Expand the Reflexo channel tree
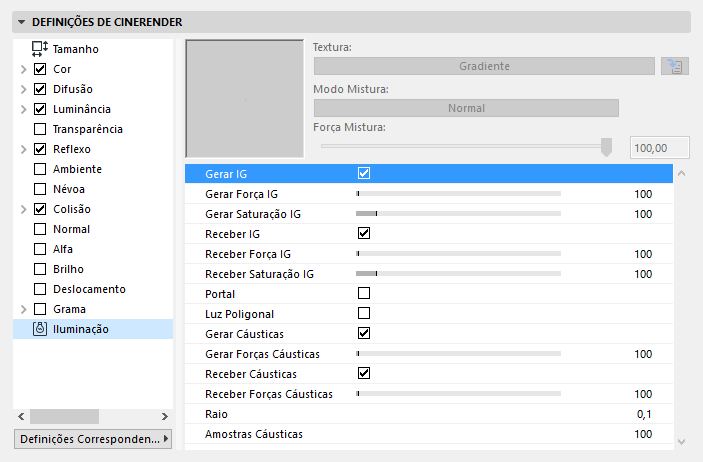Viewport: 703px width, 462px height. 23,149
